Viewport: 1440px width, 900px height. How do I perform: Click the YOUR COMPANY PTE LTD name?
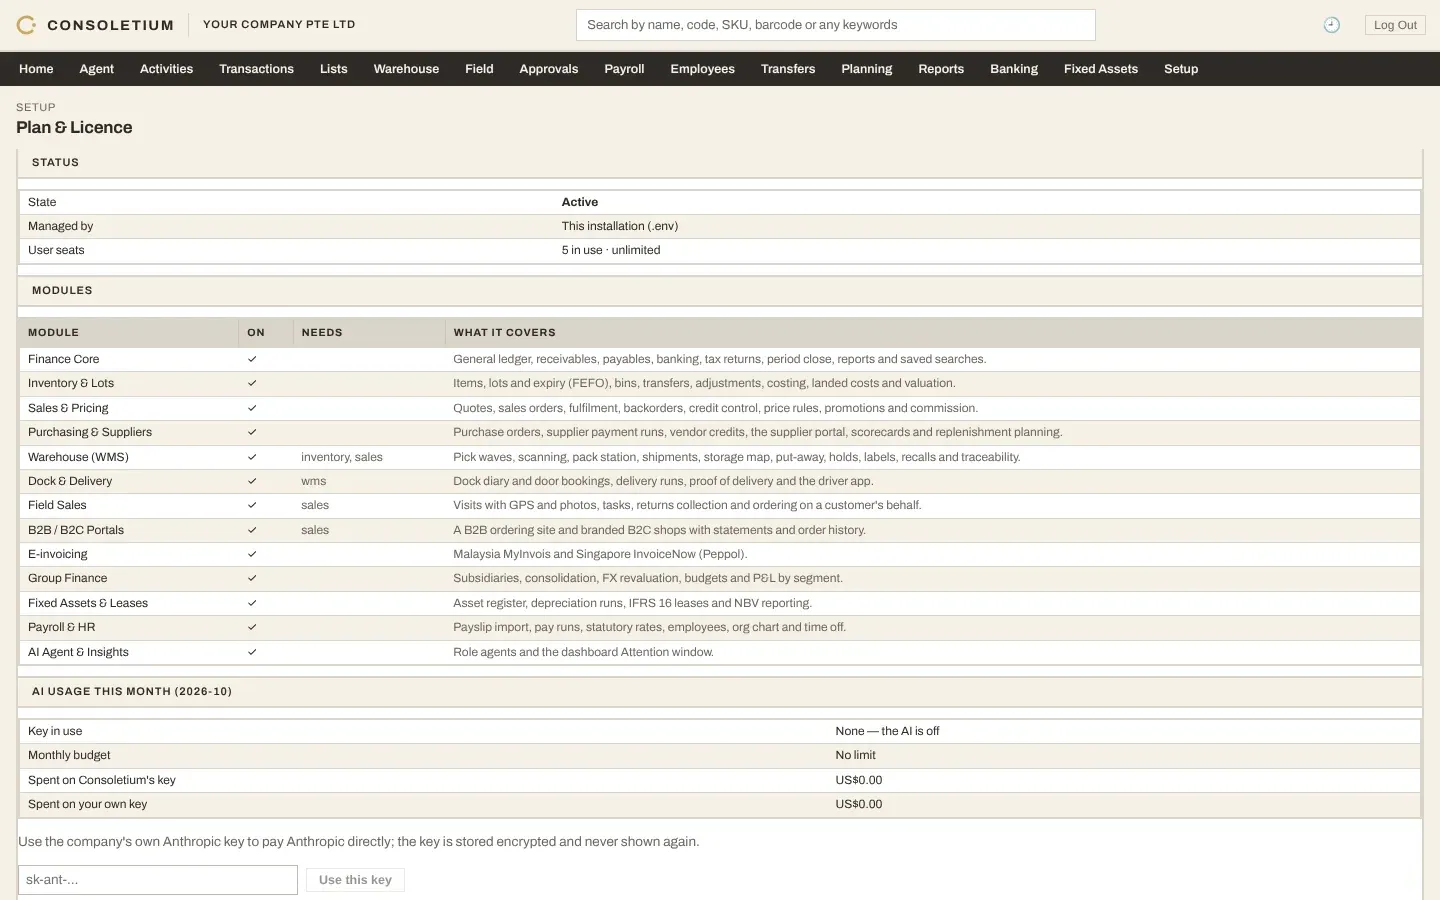tap(279, 25)
